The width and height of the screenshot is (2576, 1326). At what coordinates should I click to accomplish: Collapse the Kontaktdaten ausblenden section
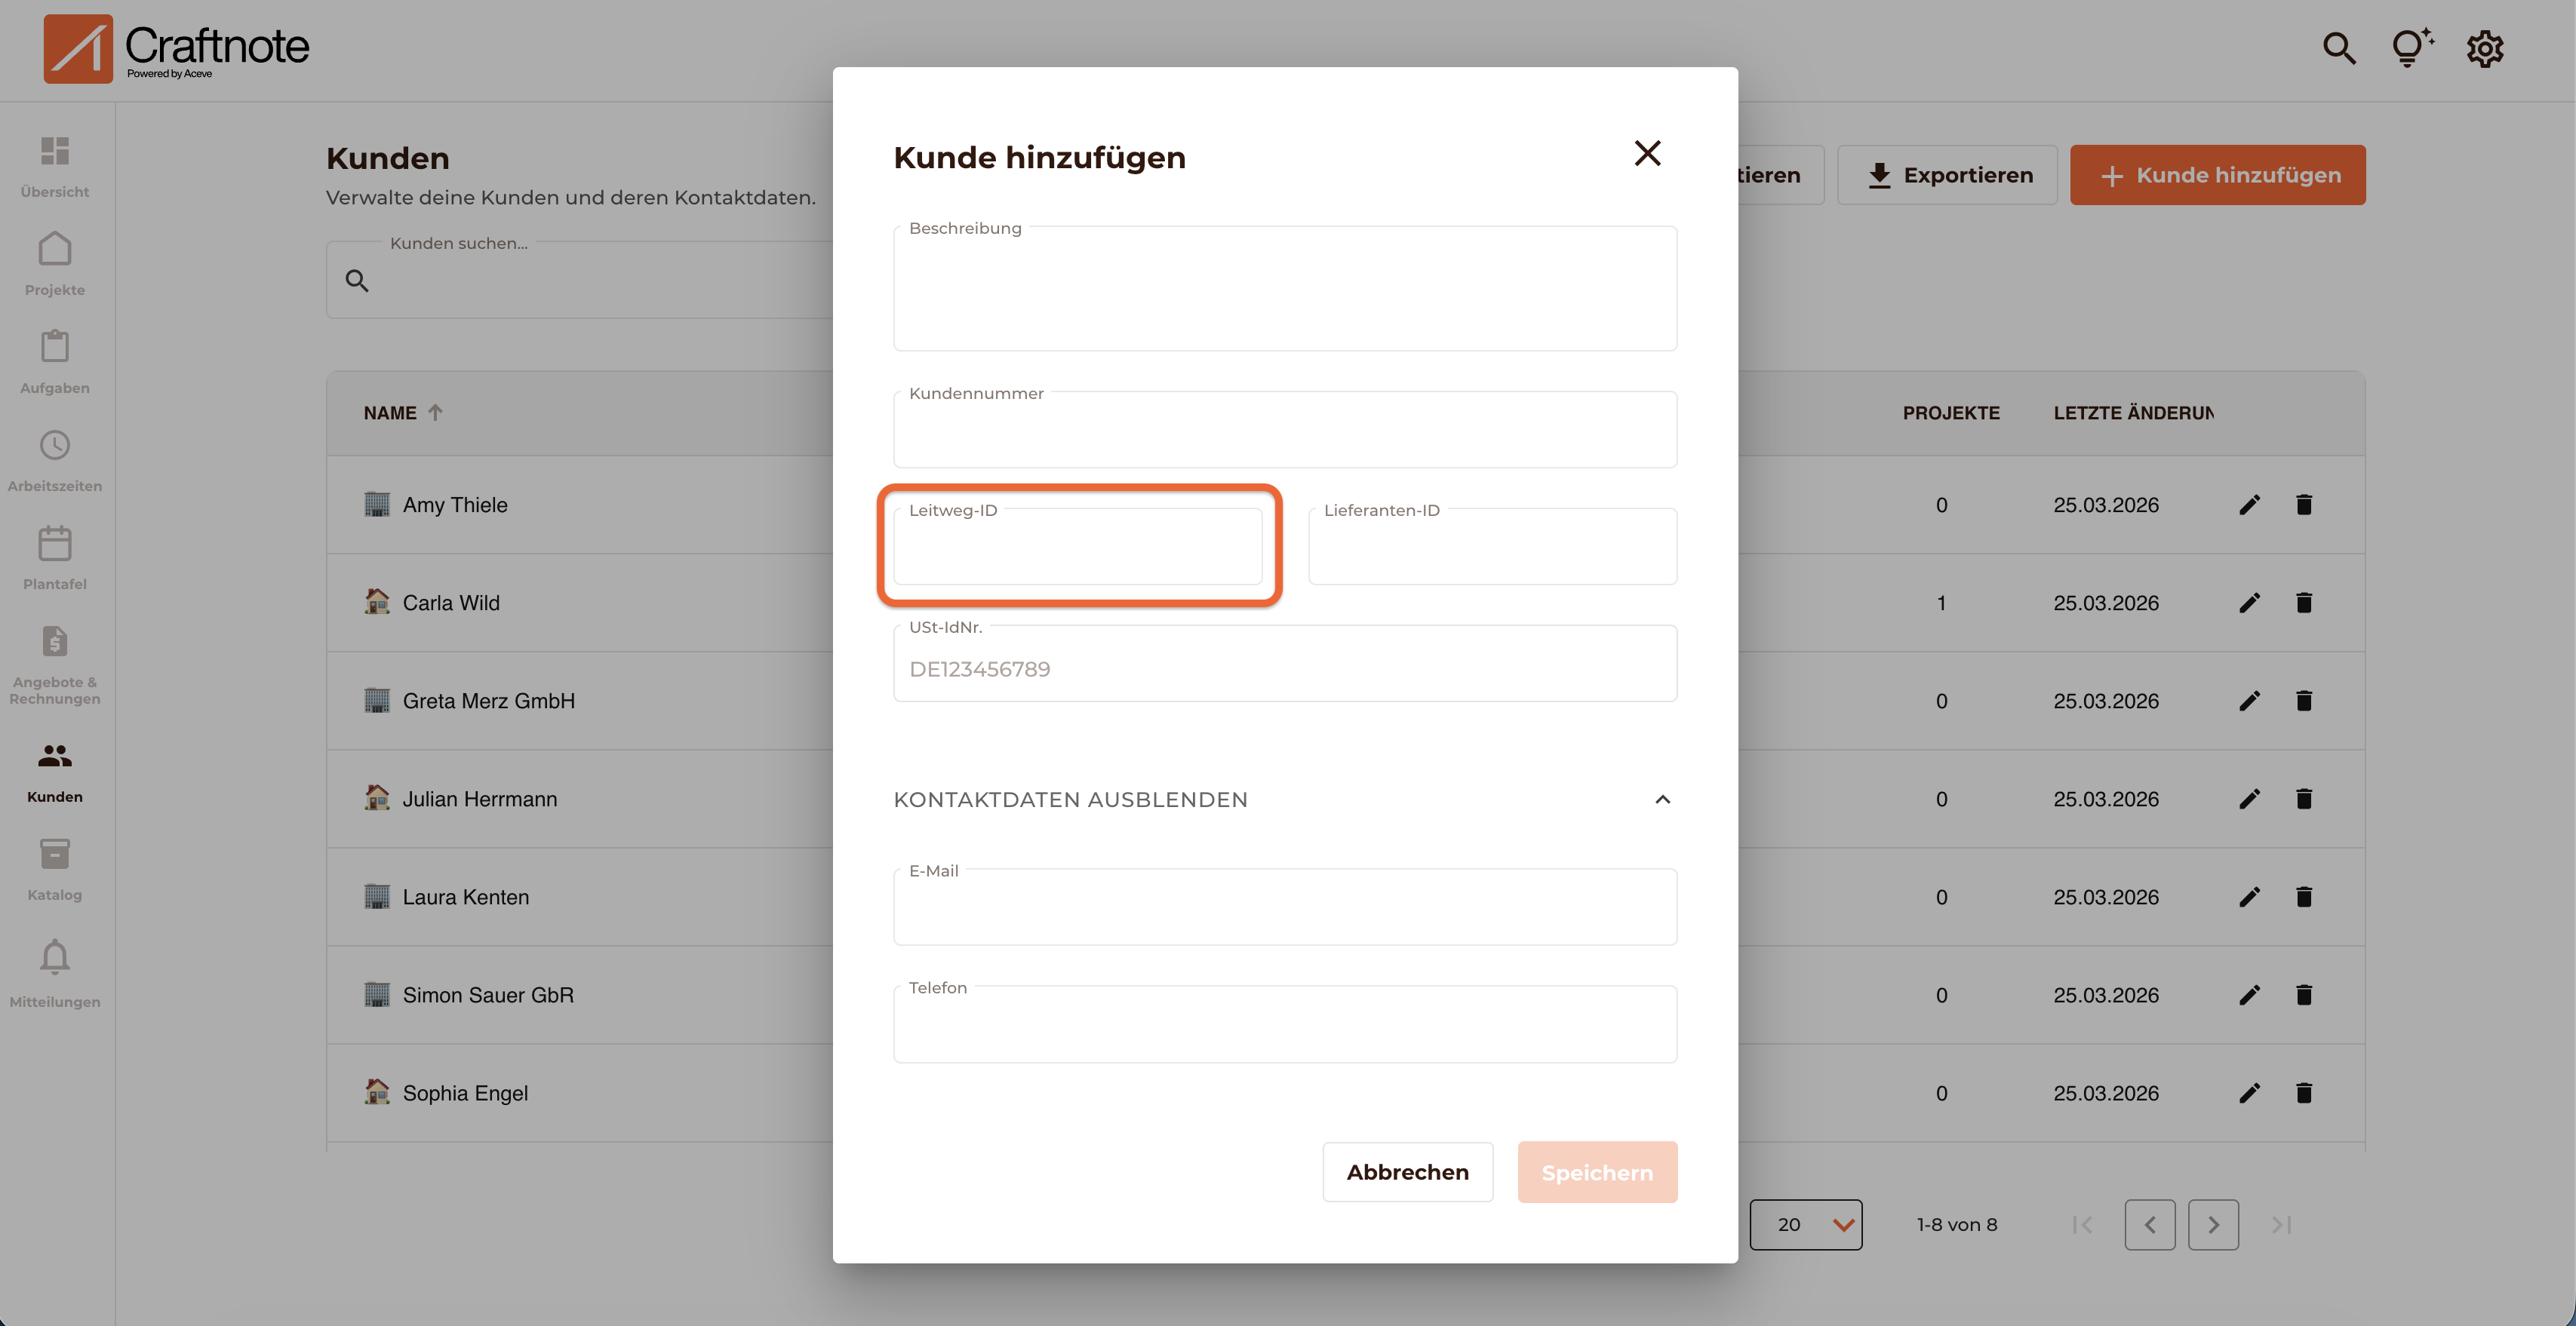pos(1662,799)
